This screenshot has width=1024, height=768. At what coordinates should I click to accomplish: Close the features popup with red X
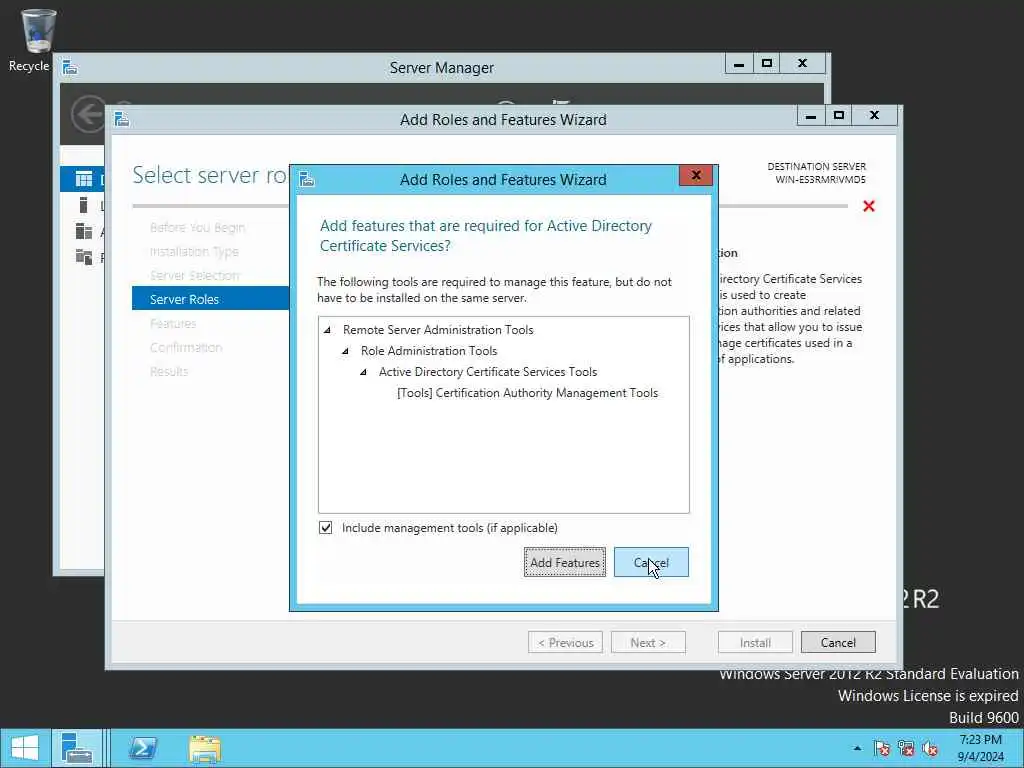click(696, 175)
